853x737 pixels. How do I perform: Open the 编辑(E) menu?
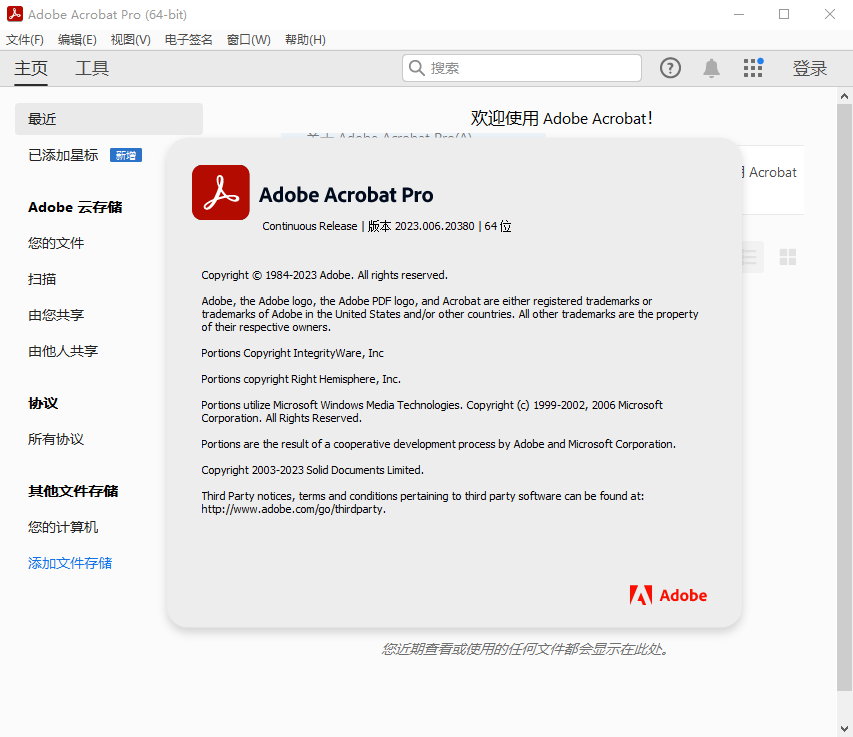(x=77, y=40)
